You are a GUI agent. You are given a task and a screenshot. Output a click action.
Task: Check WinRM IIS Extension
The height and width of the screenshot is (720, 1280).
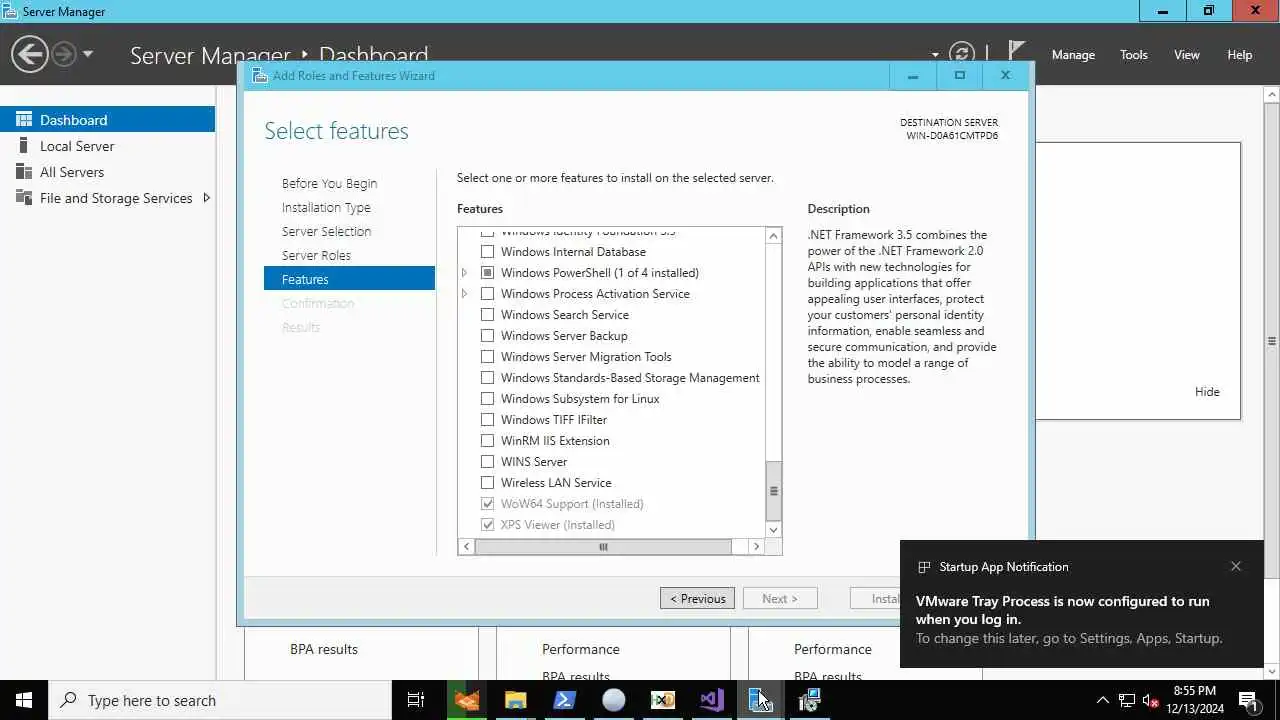[488, 441]
